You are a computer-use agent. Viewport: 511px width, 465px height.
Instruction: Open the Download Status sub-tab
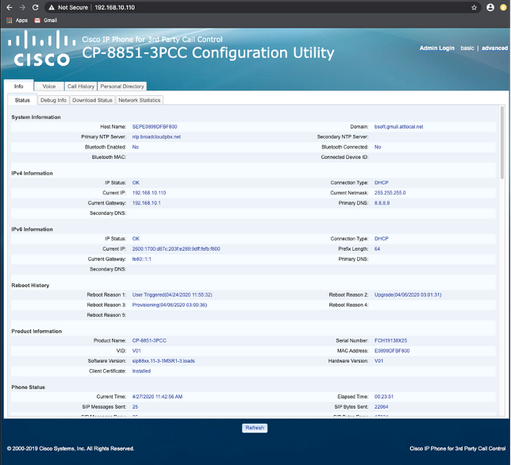(92, 100)
